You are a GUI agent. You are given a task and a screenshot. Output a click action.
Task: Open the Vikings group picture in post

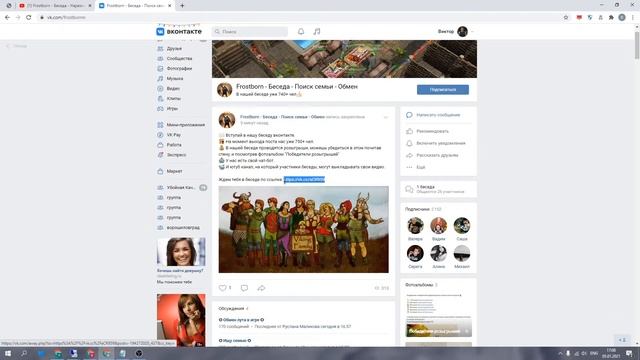coord(304,229)
